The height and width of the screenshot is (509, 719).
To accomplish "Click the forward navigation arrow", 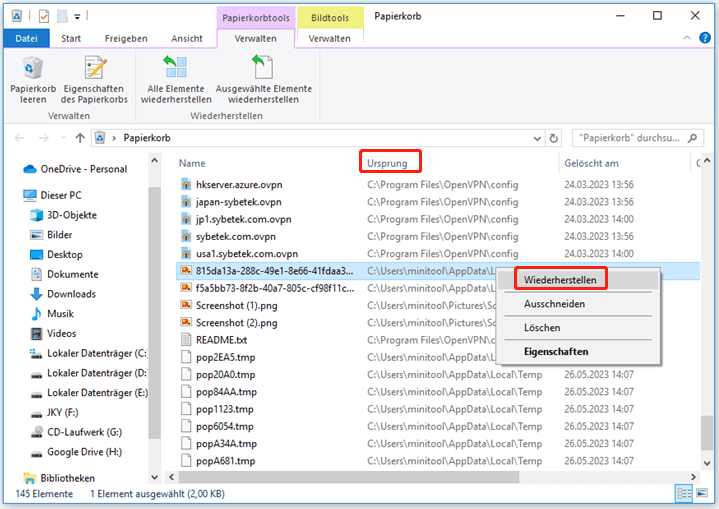I will click(44, 138).
